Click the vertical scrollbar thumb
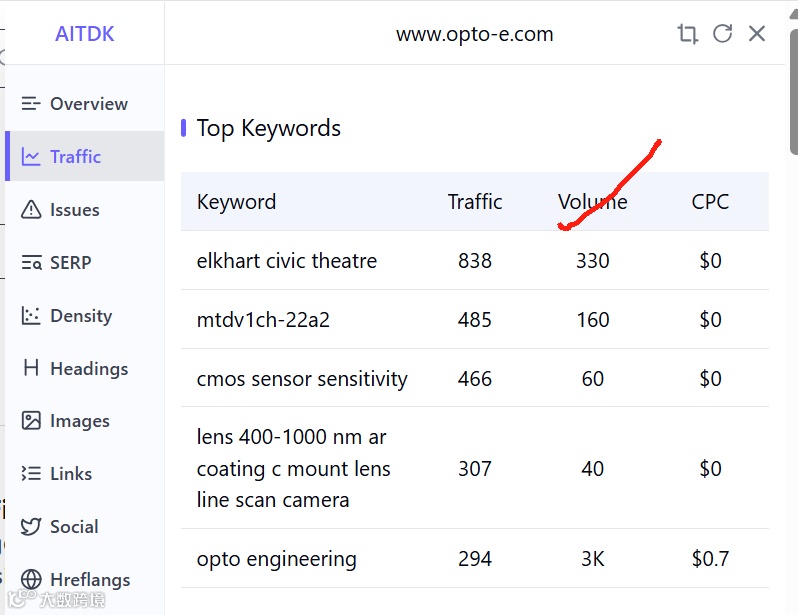This screenshot has height=615, width=798. [x=793, y=92]
